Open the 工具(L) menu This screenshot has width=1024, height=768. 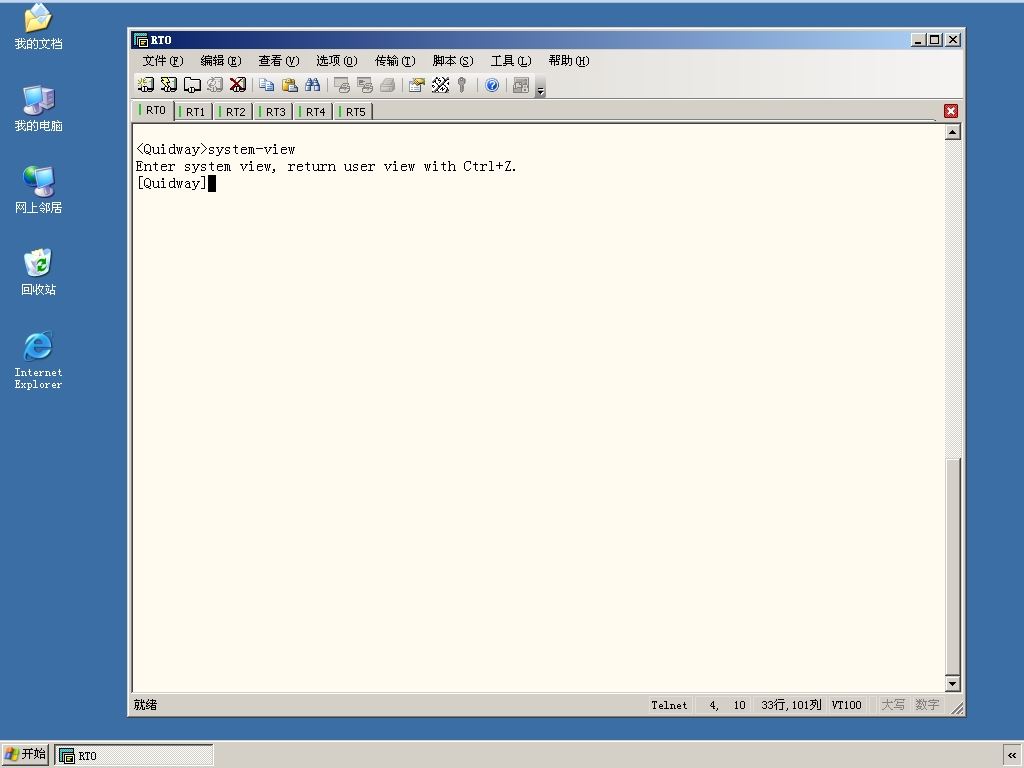coord(511,61)
